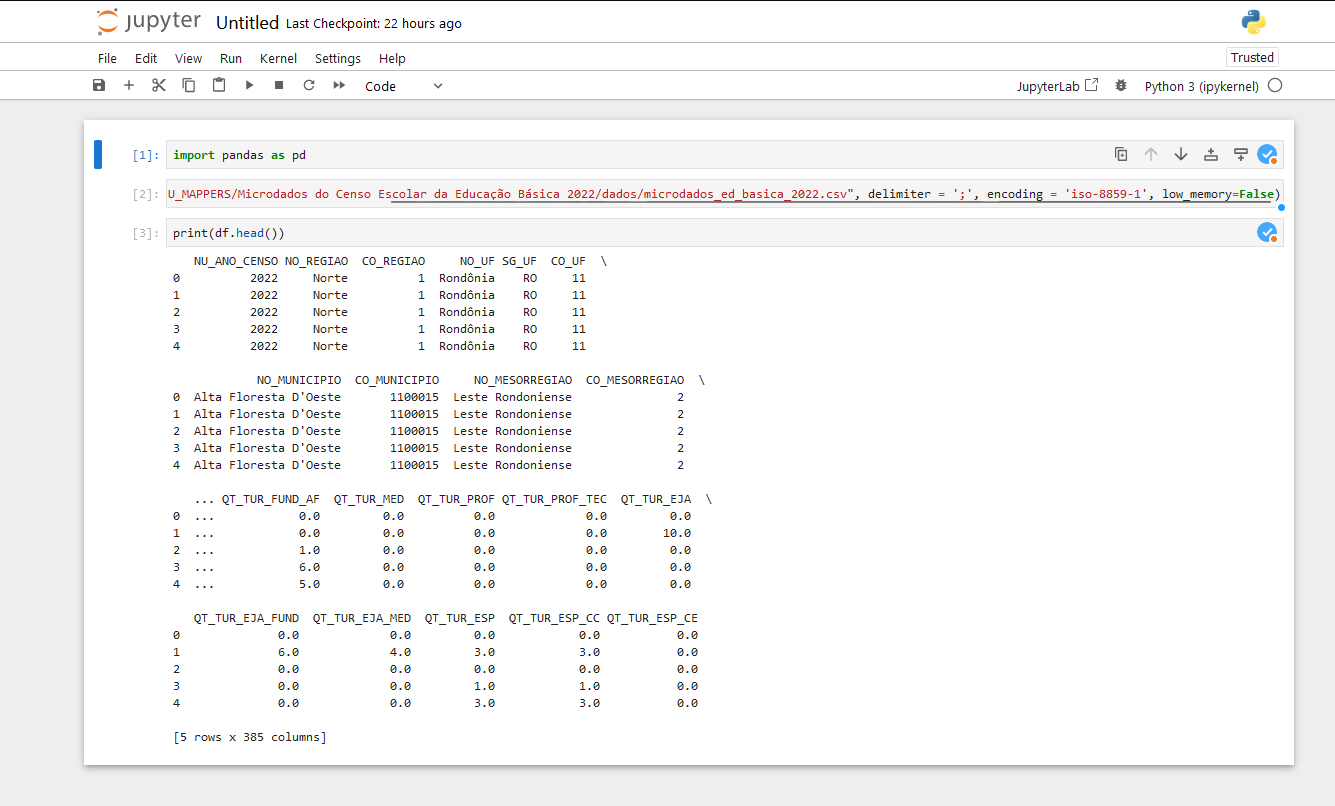Cut the selected cell with the scissors icon

click(x=158, y=85)
